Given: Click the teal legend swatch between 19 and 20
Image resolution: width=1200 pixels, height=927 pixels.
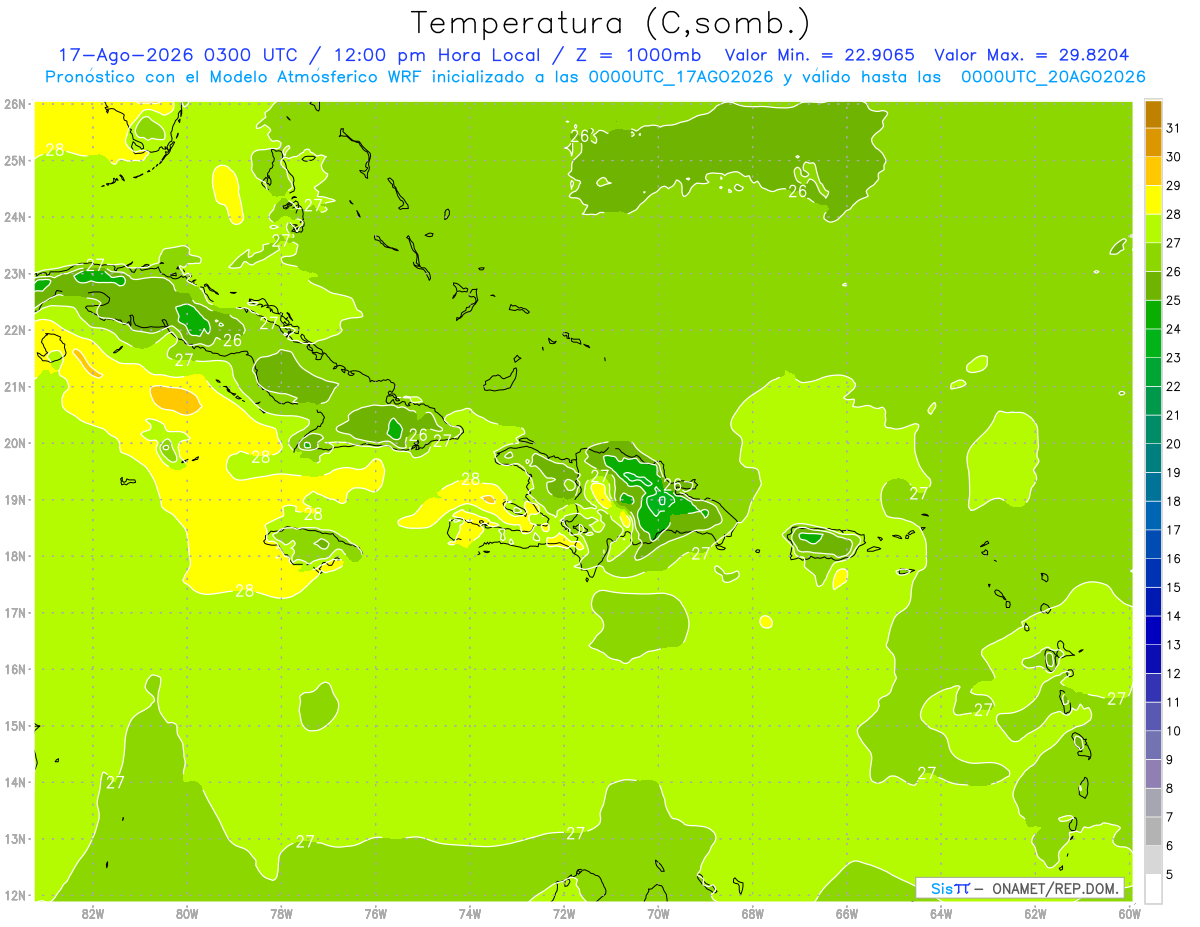Looking at the screenshot, I should pyautogui.click(x=1153, y=458).
